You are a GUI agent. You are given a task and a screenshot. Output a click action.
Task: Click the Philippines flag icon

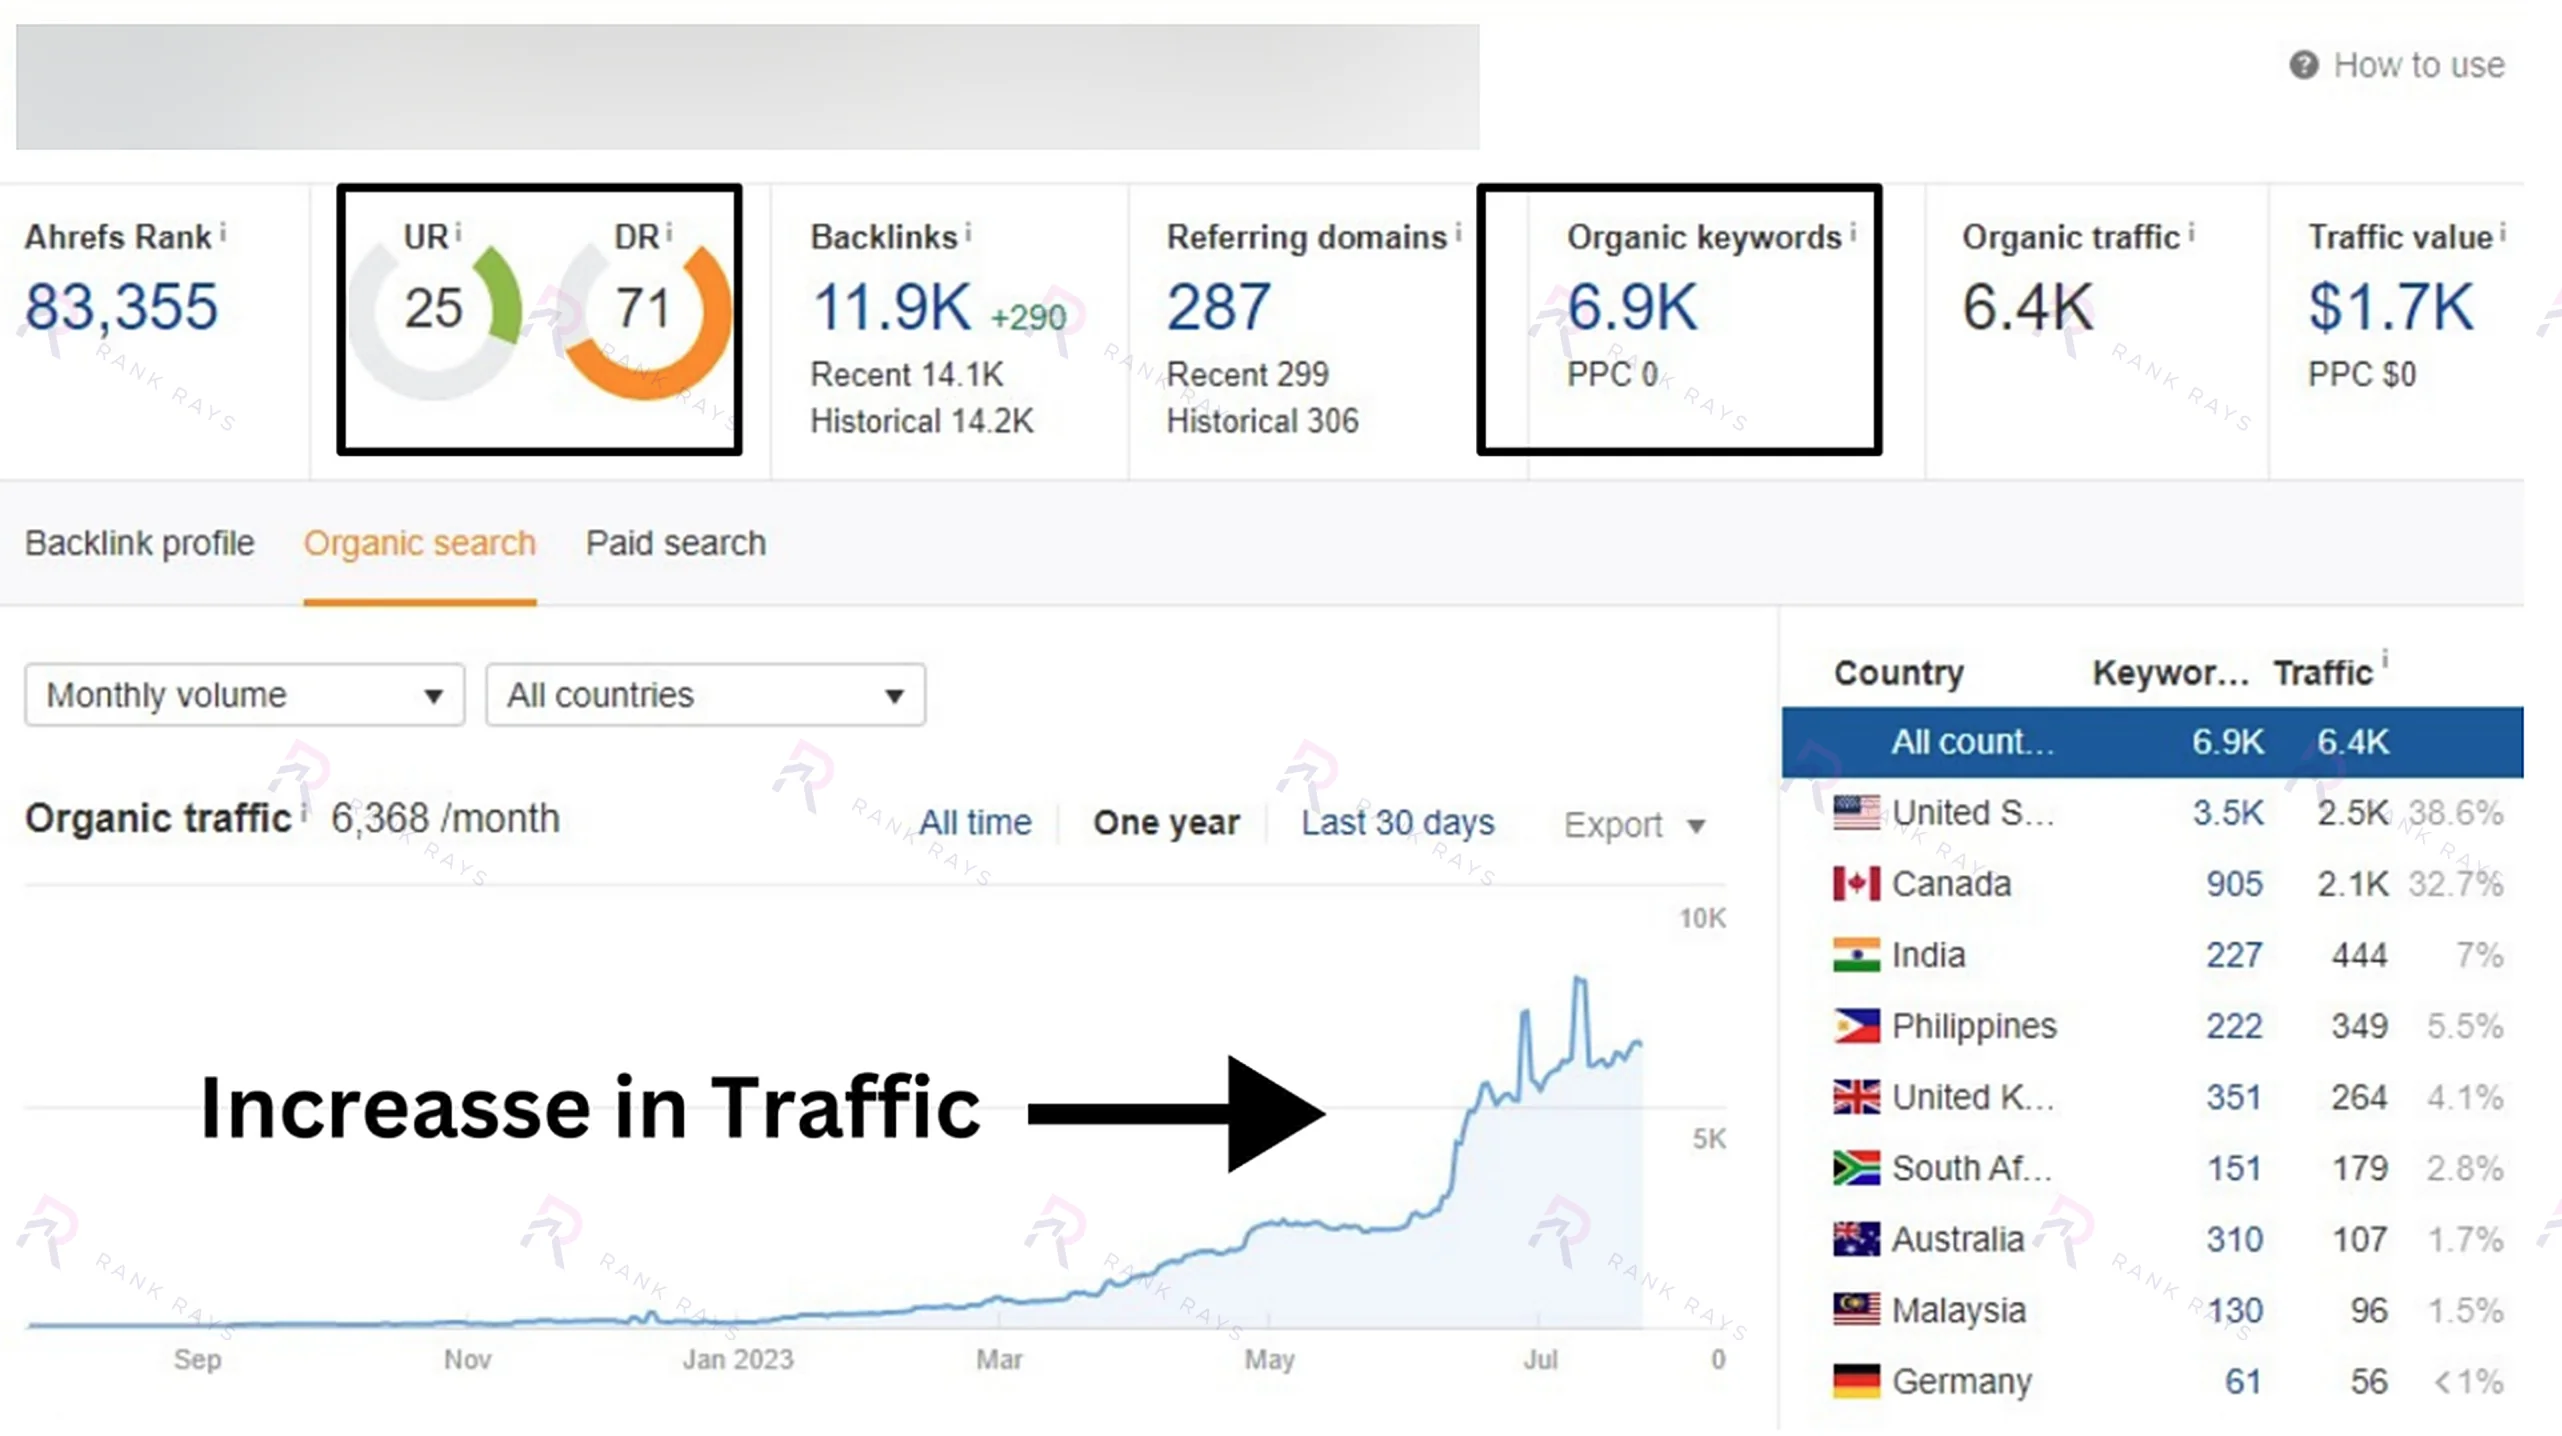point(1856,1026)
